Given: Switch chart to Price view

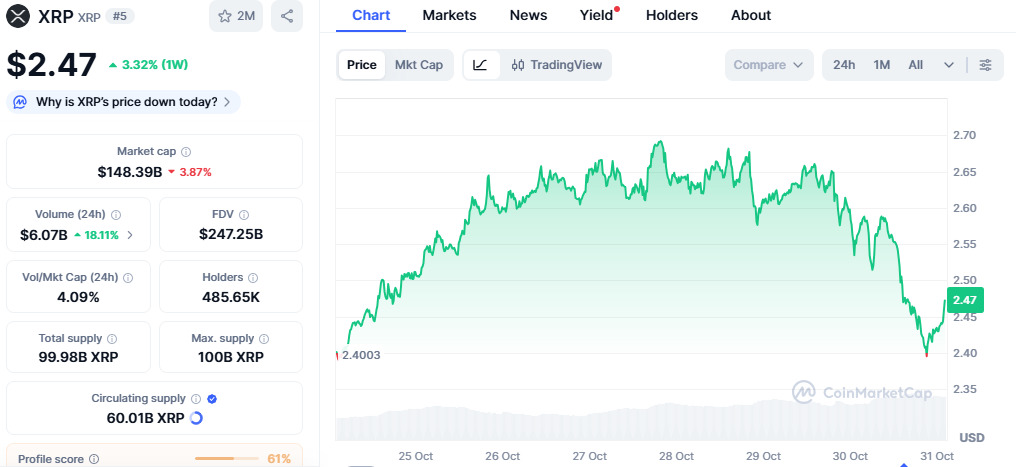Looking at the screenshot, I should pyautogui.click(x=361, y=65).
